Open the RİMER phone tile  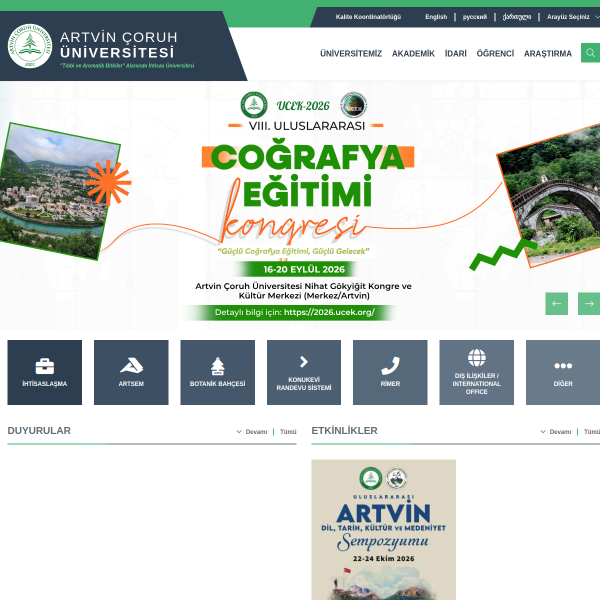(390, 372)
